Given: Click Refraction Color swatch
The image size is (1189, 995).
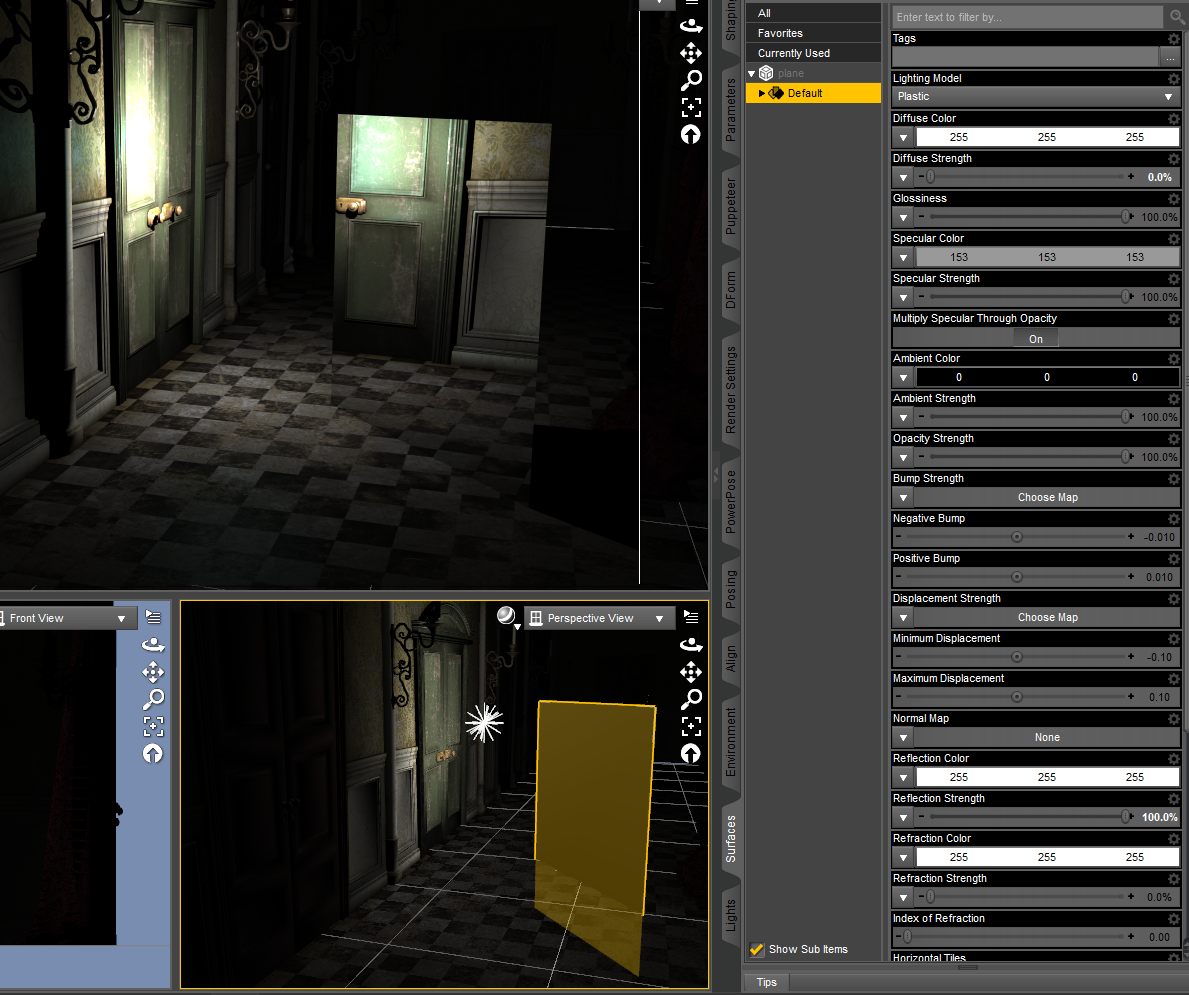Looking at the screenshot, I should (1047, 857).
